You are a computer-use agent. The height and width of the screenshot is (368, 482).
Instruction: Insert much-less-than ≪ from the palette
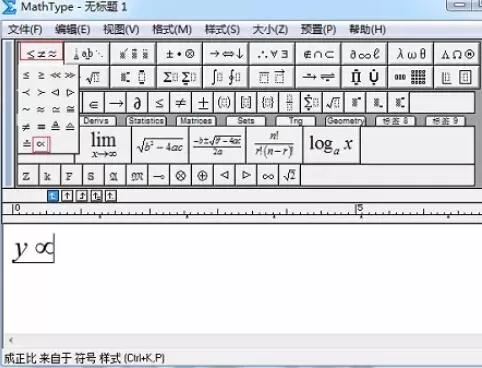pos(55,75)
